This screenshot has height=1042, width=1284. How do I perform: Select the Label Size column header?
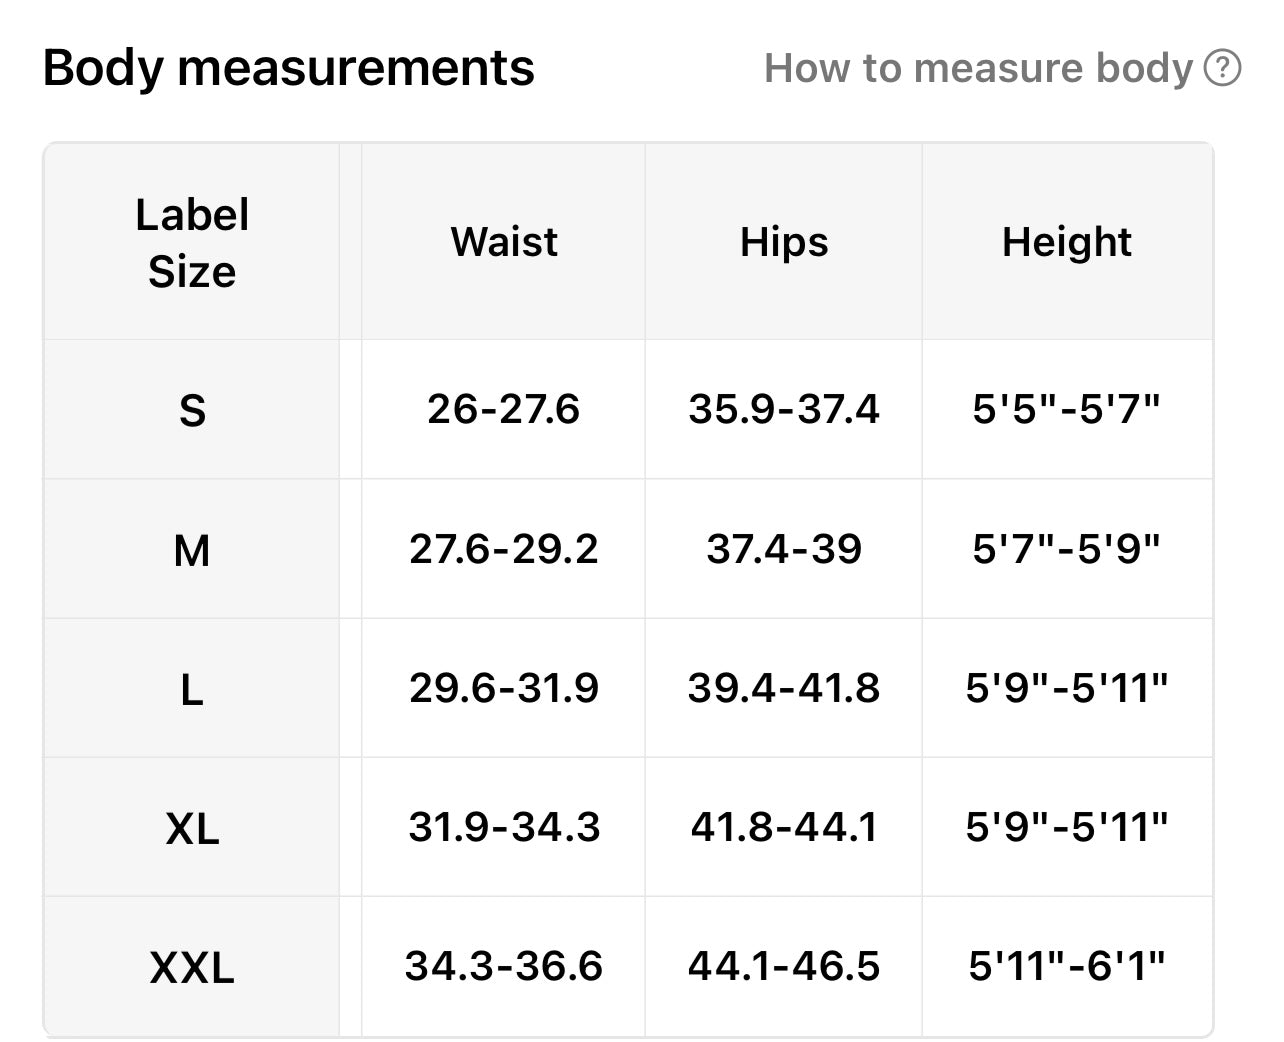pos(192,243)
